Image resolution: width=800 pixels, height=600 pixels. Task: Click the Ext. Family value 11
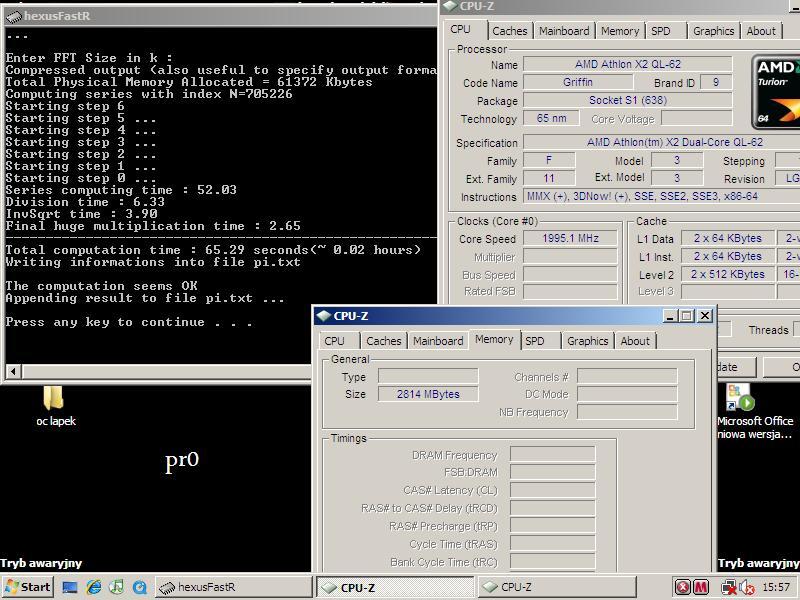point(549,178)
